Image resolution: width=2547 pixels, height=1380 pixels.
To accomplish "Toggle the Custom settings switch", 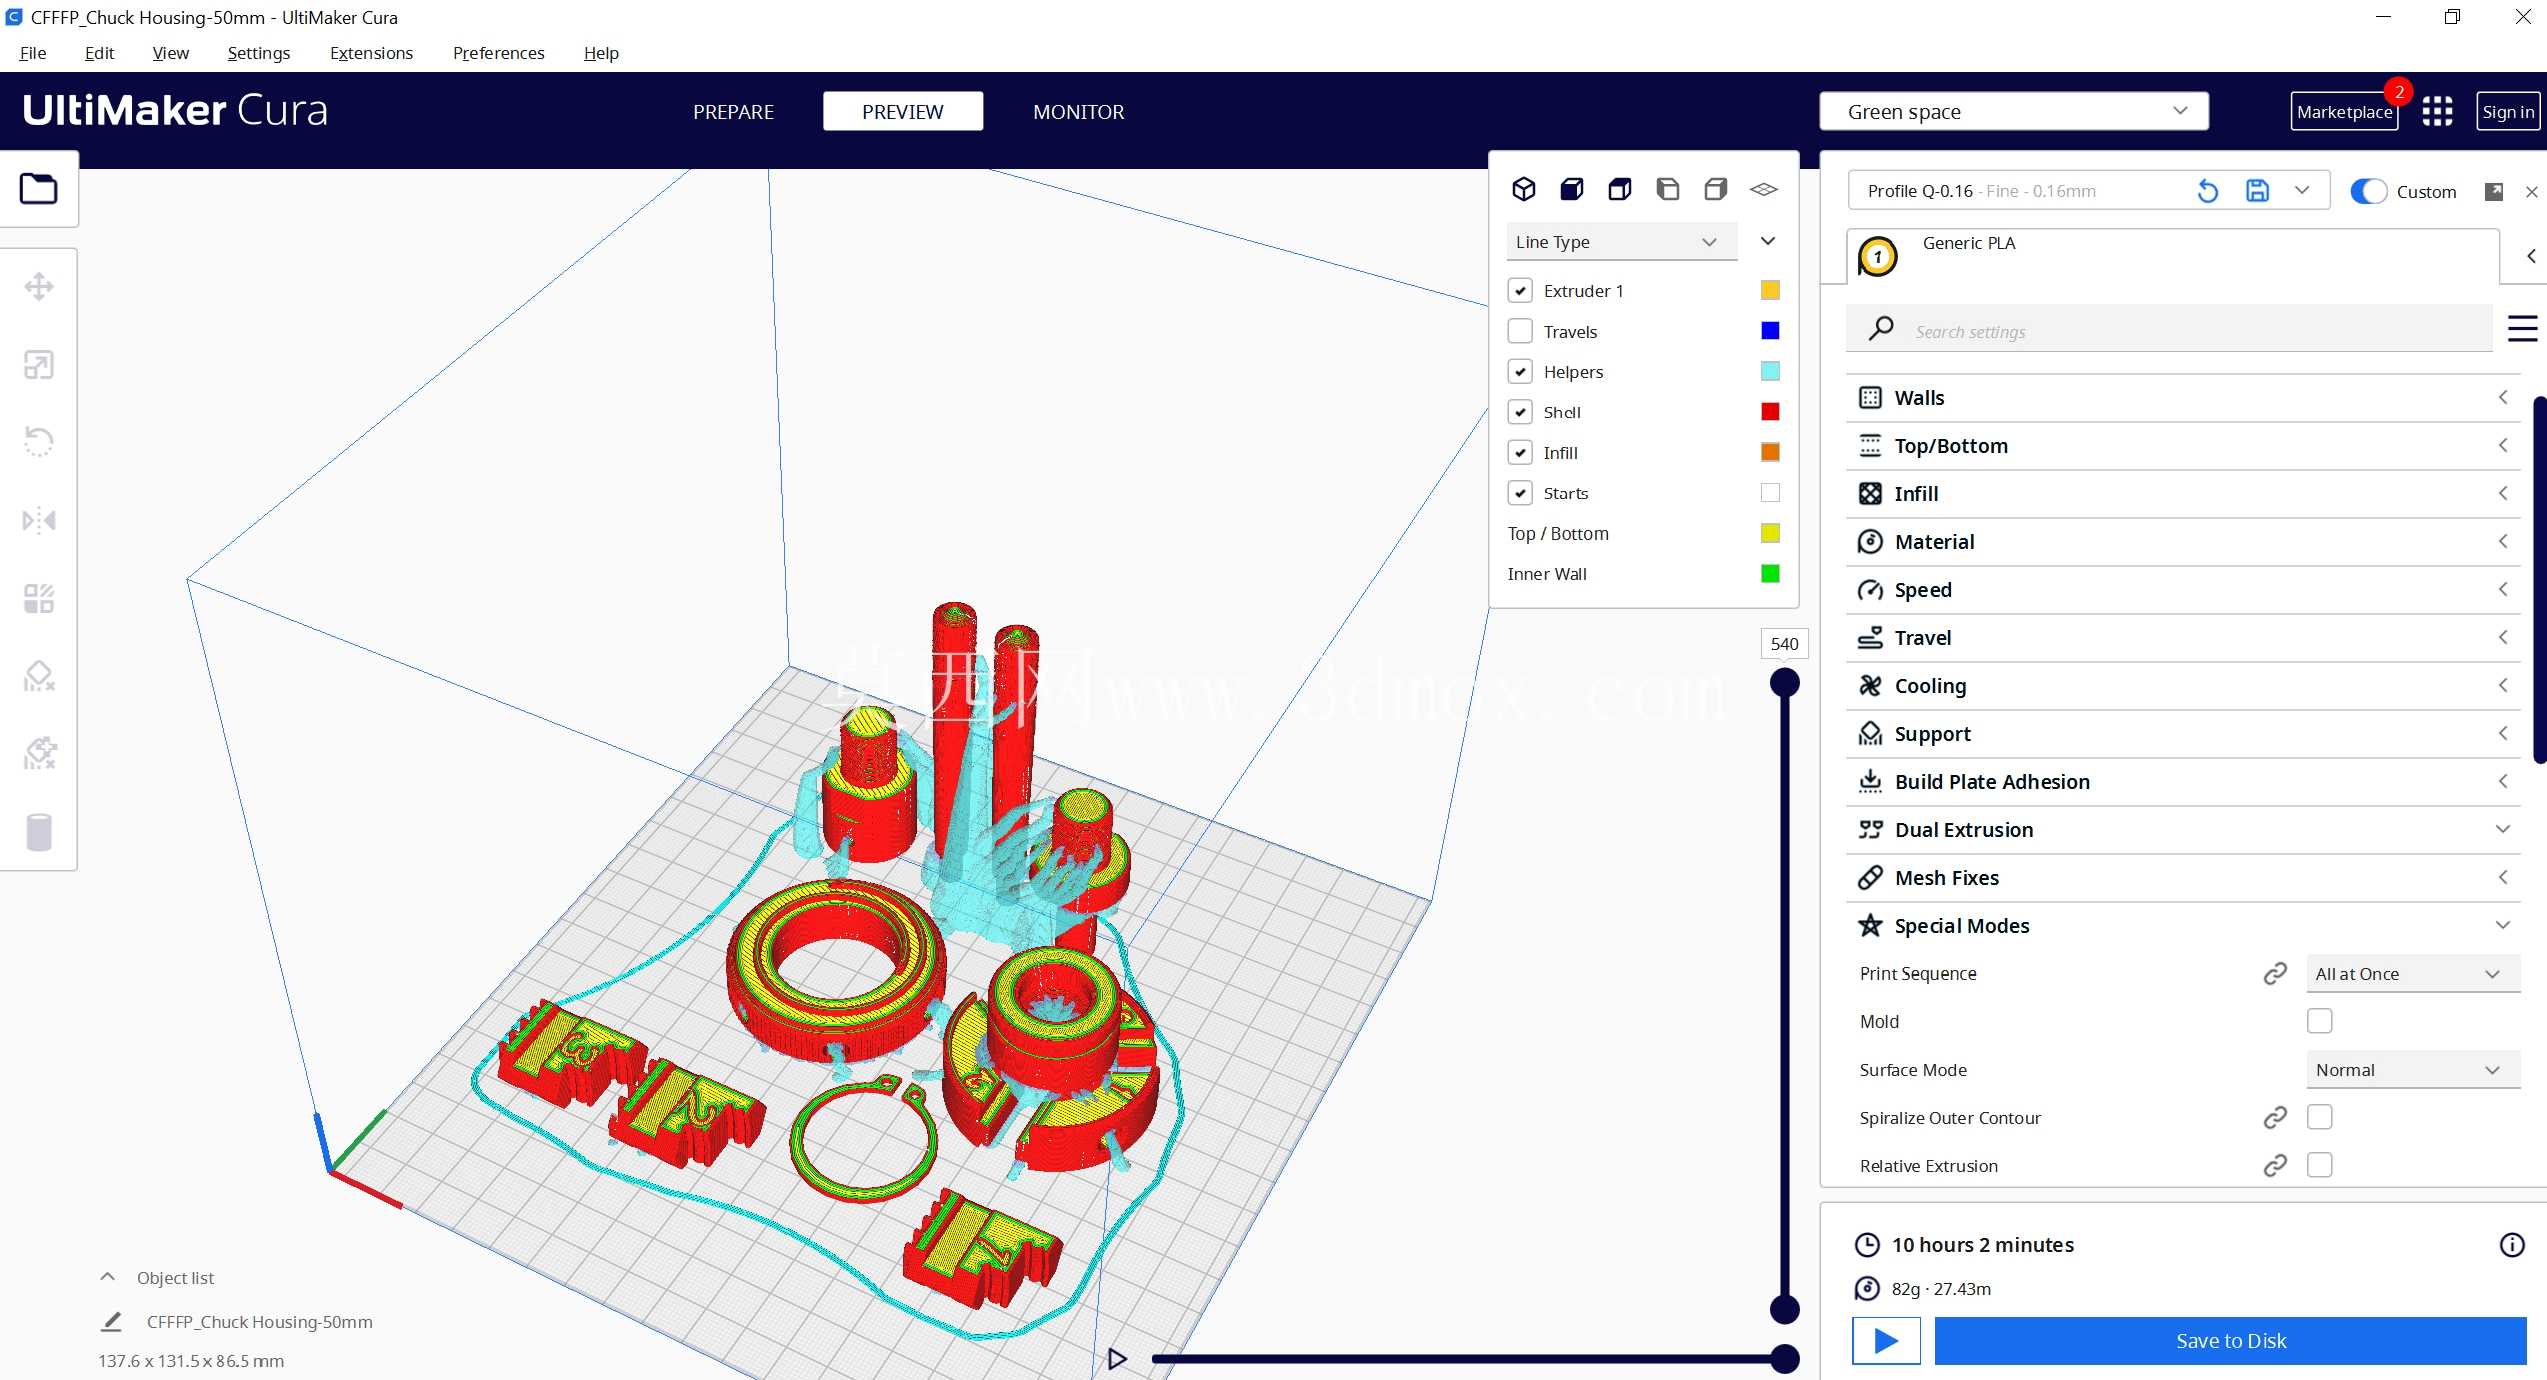I will (2368, 191).
